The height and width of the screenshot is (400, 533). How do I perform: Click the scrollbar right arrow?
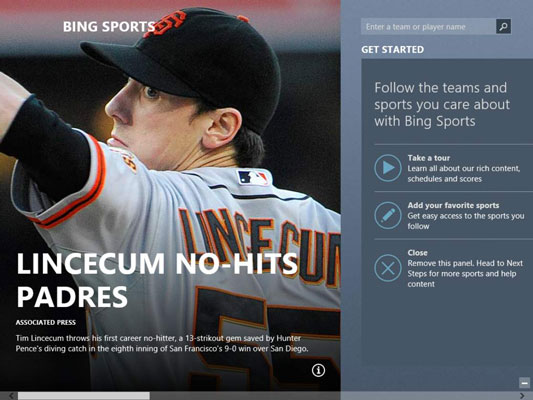(x=522, y=396)
